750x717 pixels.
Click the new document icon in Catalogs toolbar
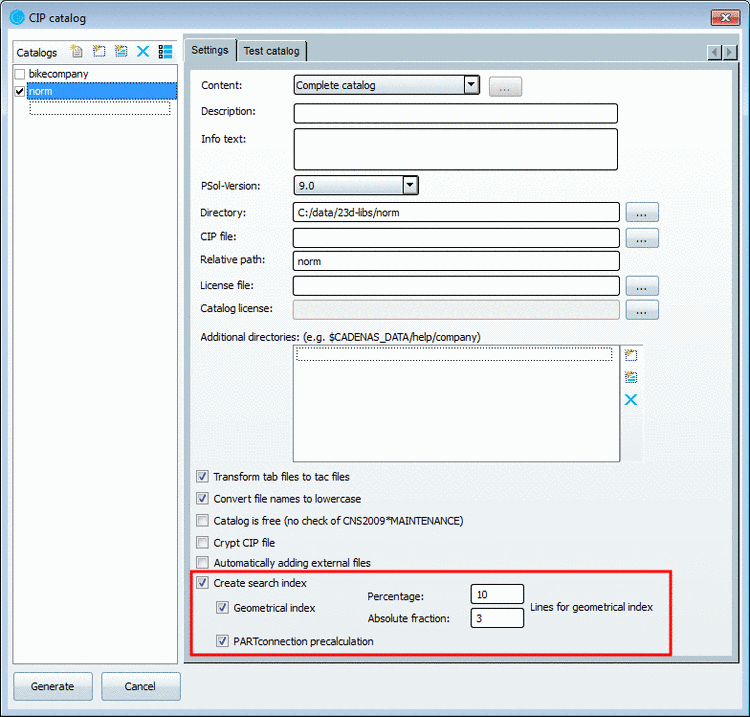77,51
